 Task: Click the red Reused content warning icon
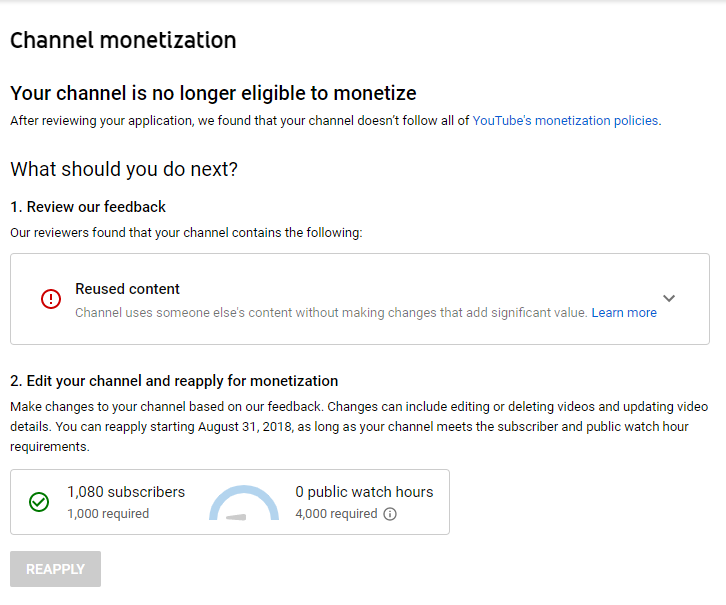click(x=51, y=299)
